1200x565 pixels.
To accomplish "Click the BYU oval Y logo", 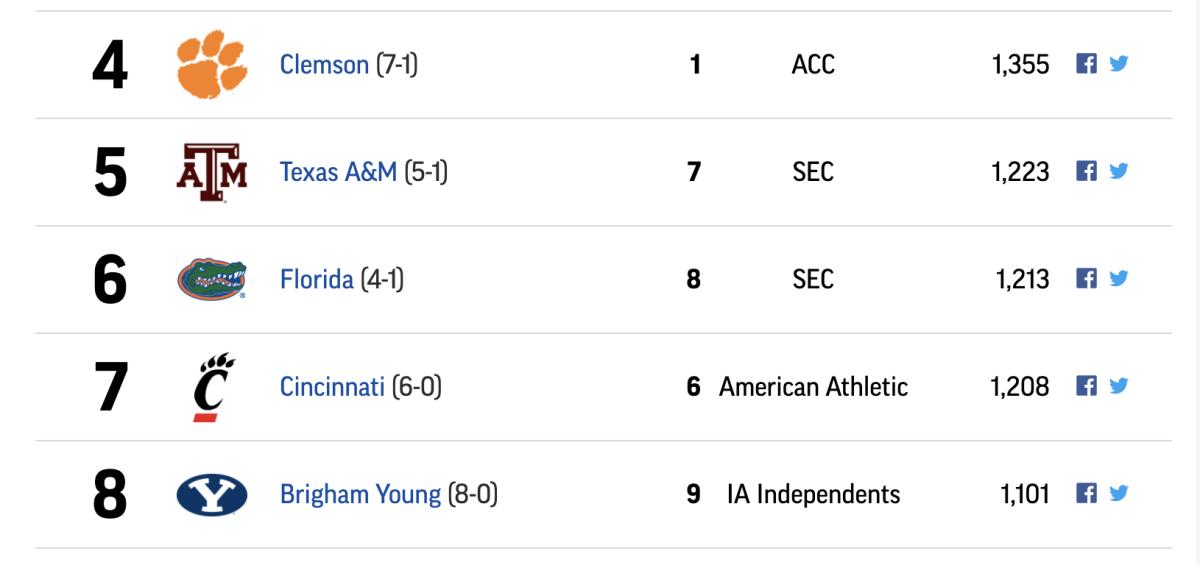I will coord(212,494).
